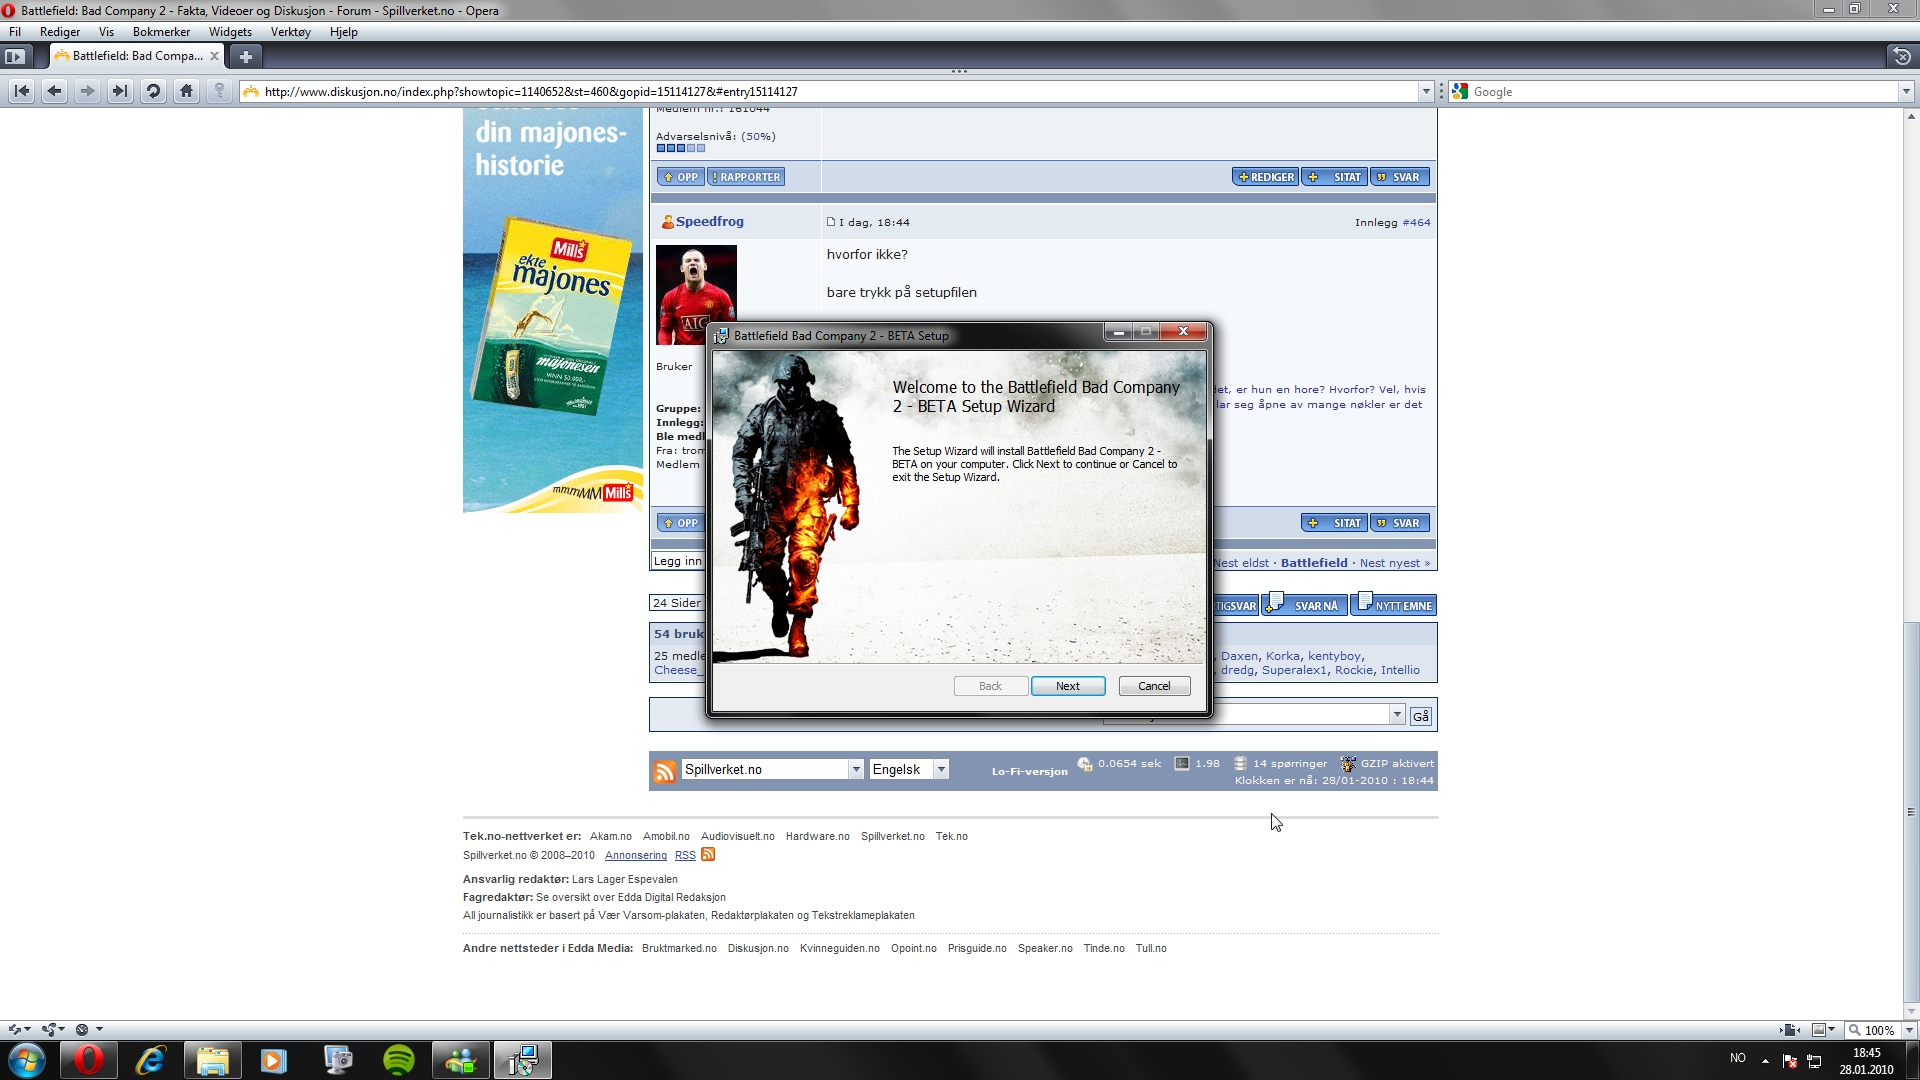Image resolution: width=1920 pixels, height=1080 pixels.
Task: Reload the current page
Action: (x=153, y=91)
